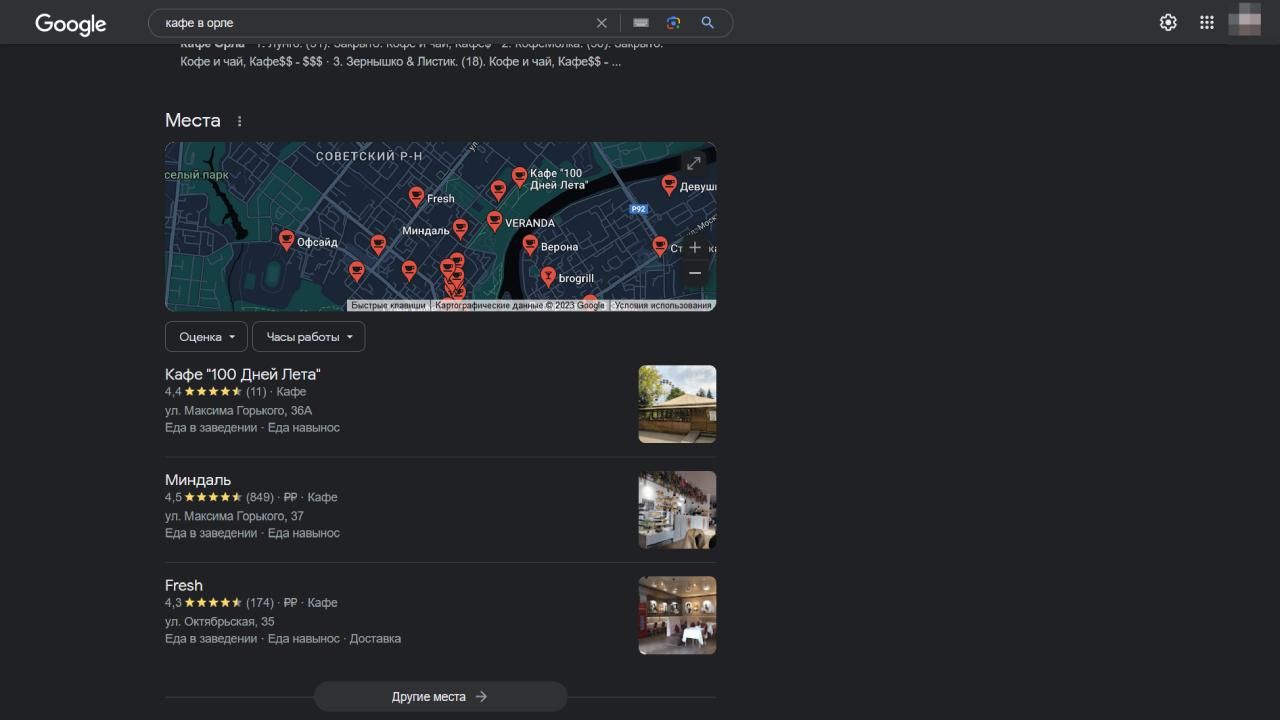This screenshot has height=720, width=1280.
Task: Start a search by image with Lens
Action: (673, 23)
